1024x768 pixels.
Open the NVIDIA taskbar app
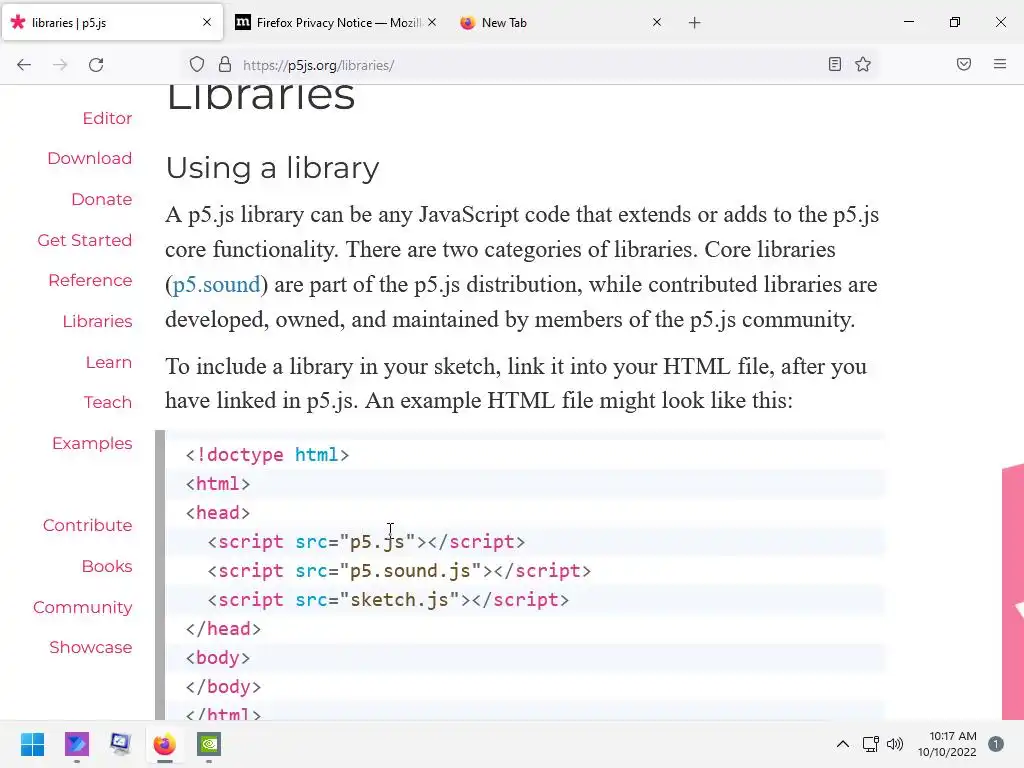click(209, 744)
